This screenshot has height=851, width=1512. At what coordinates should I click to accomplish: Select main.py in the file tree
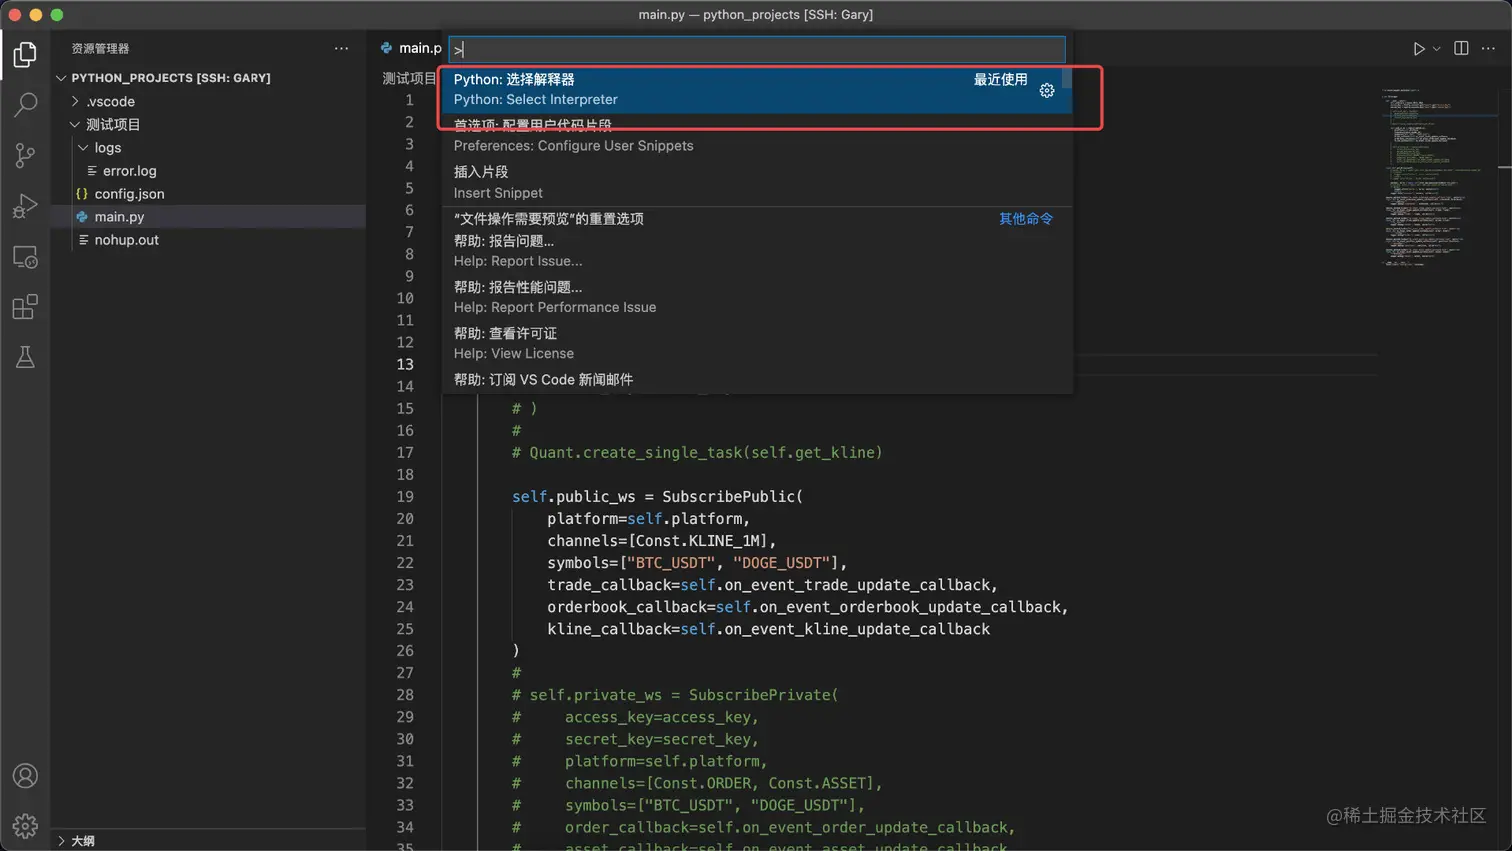208,217
